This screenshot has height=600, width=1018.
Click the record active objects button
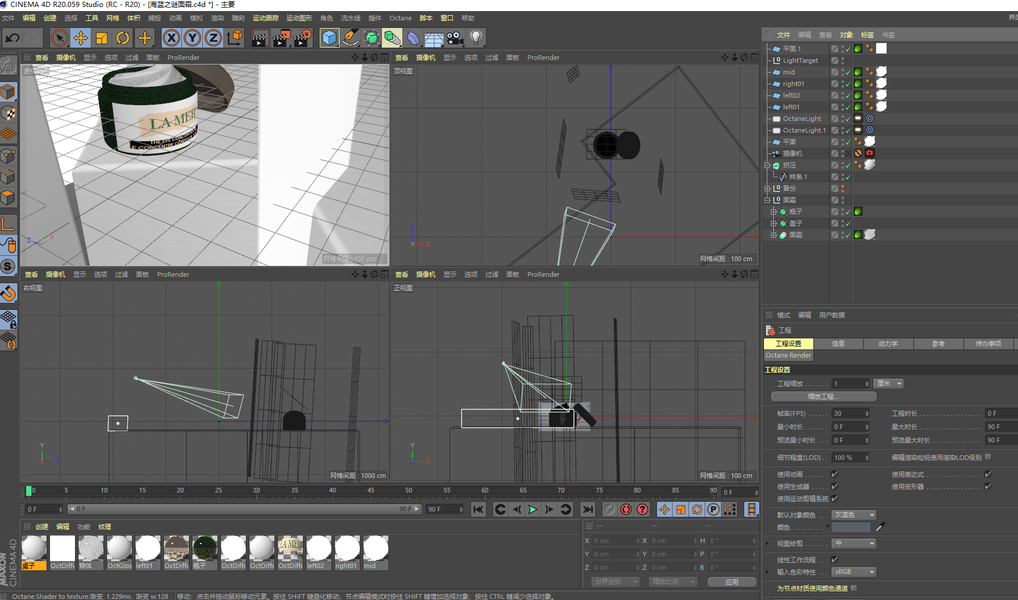(610, 510)
